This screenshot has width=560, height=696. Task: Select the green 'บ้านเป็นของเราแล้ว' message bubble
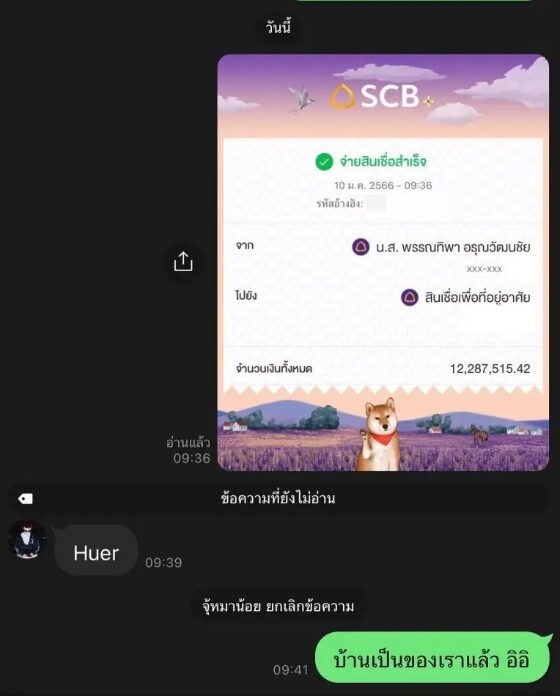pos(432,658)
